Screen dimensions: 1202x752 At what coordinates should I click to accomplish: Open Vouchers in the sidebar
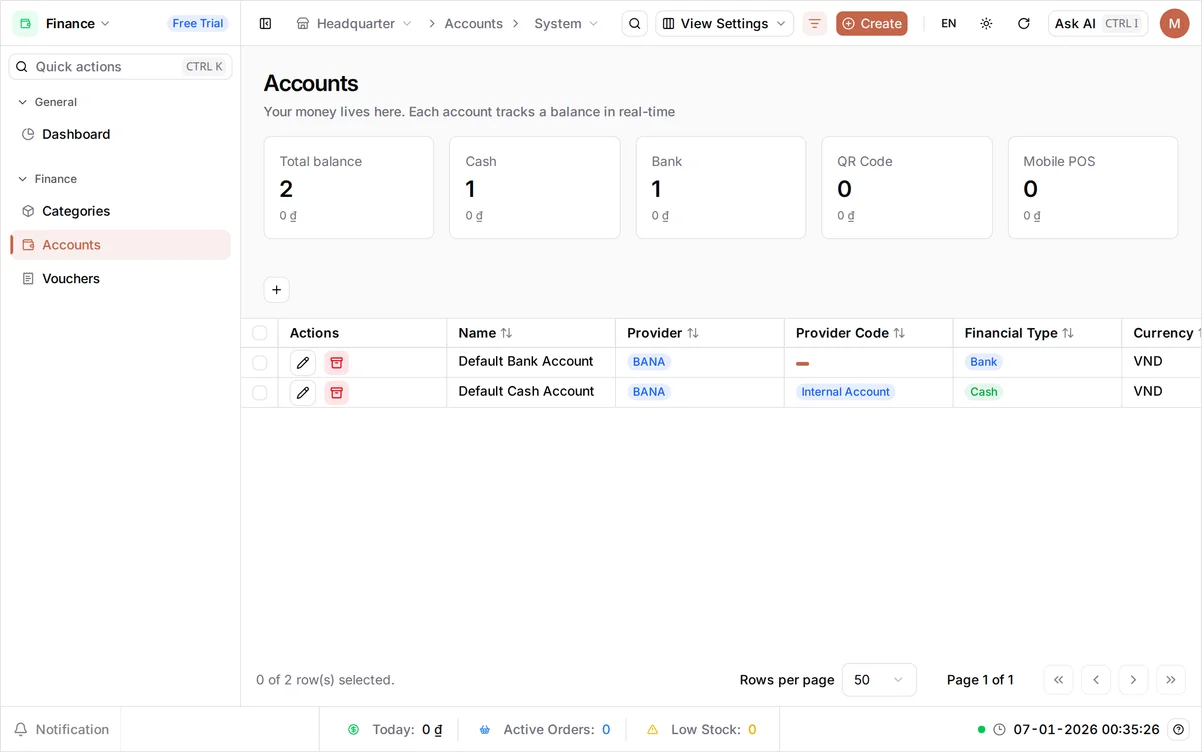120,279
